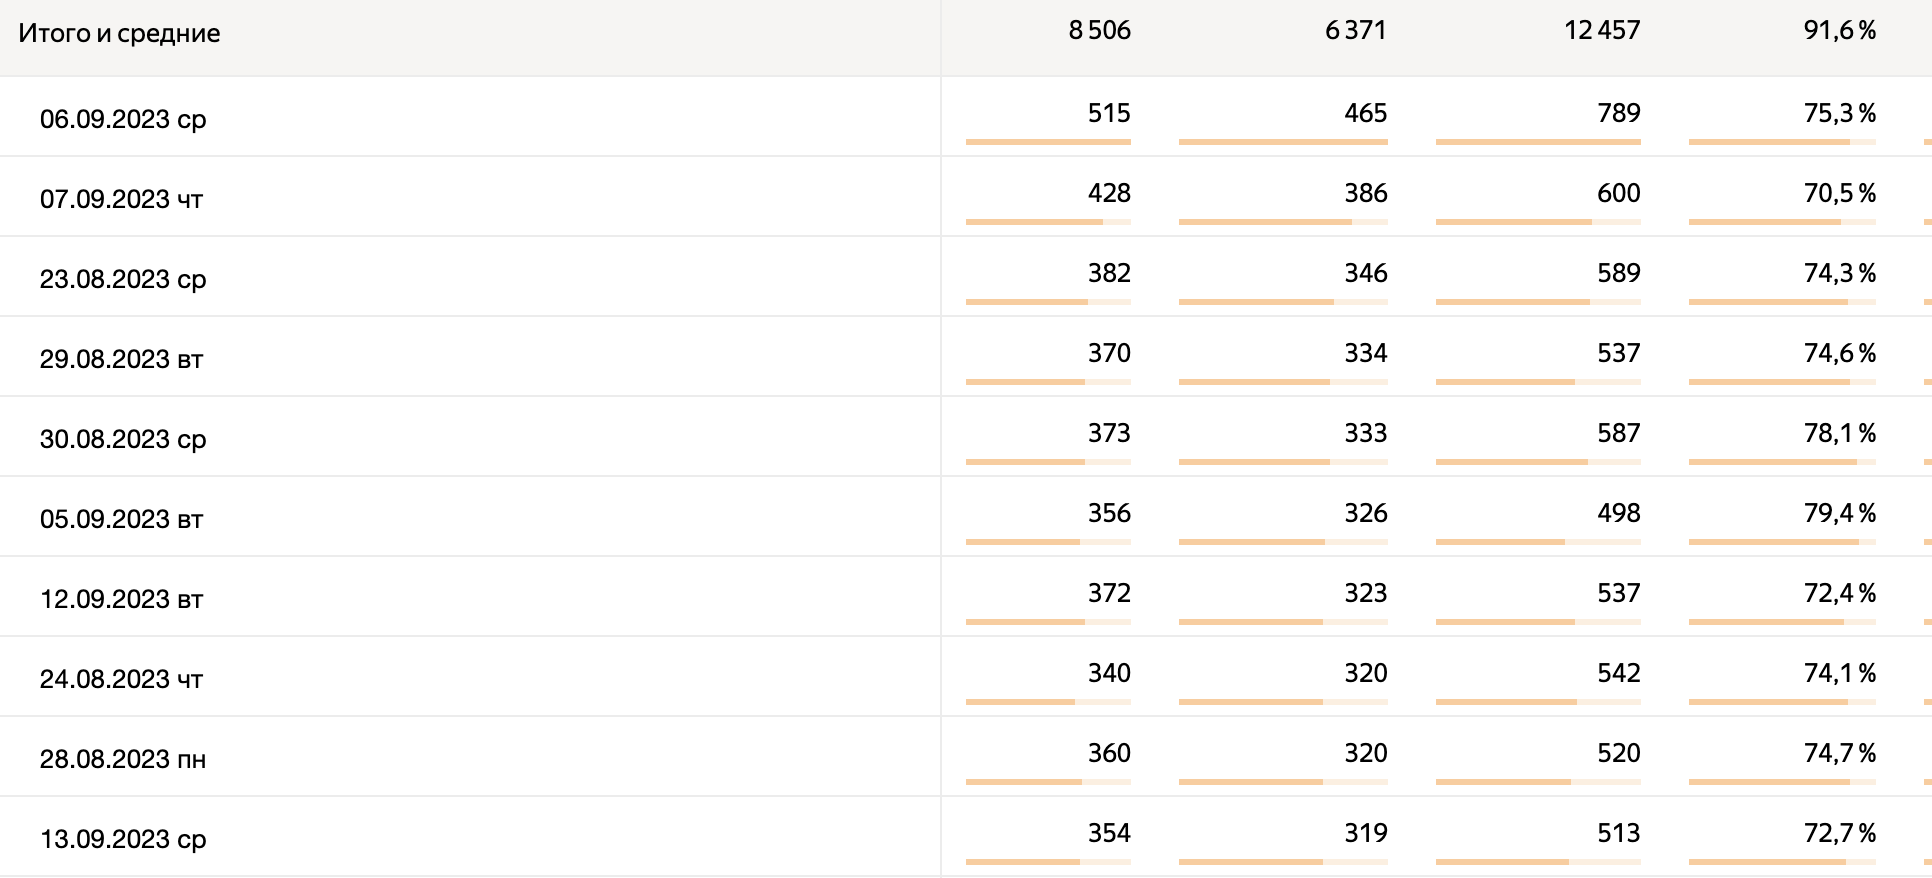This screenshot has width=1932, height=878.
Task: Choose the 05.09.2023 вт row
Action: tap(121, 519)
